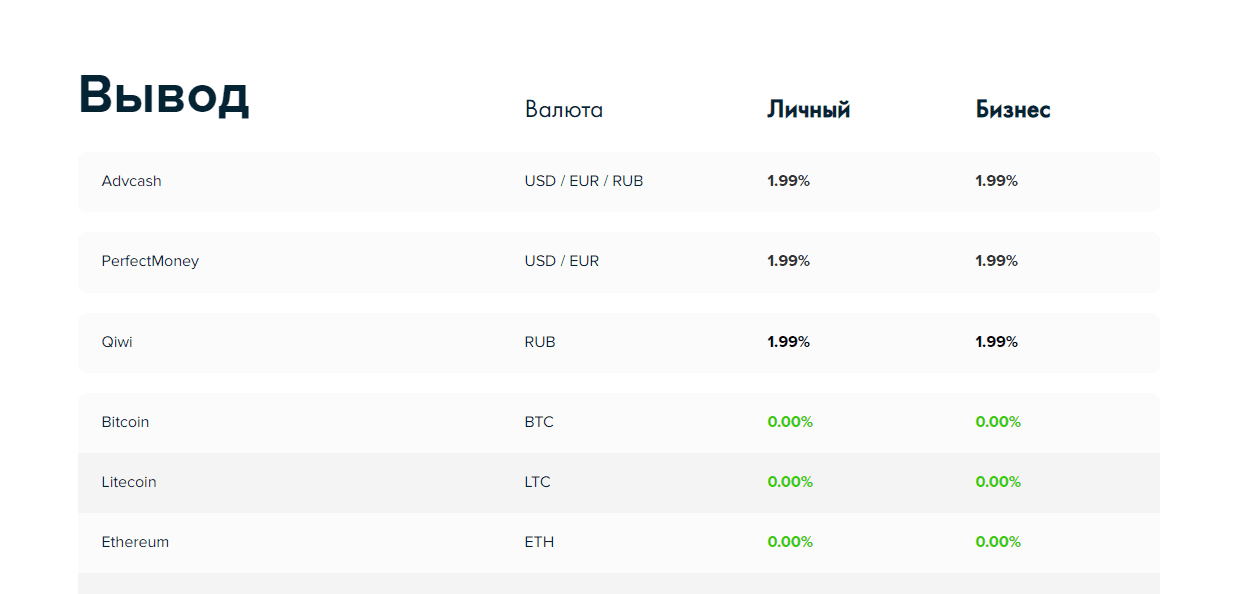
Task: Click the "Вывод" page heading
Action: click(164, 96)
